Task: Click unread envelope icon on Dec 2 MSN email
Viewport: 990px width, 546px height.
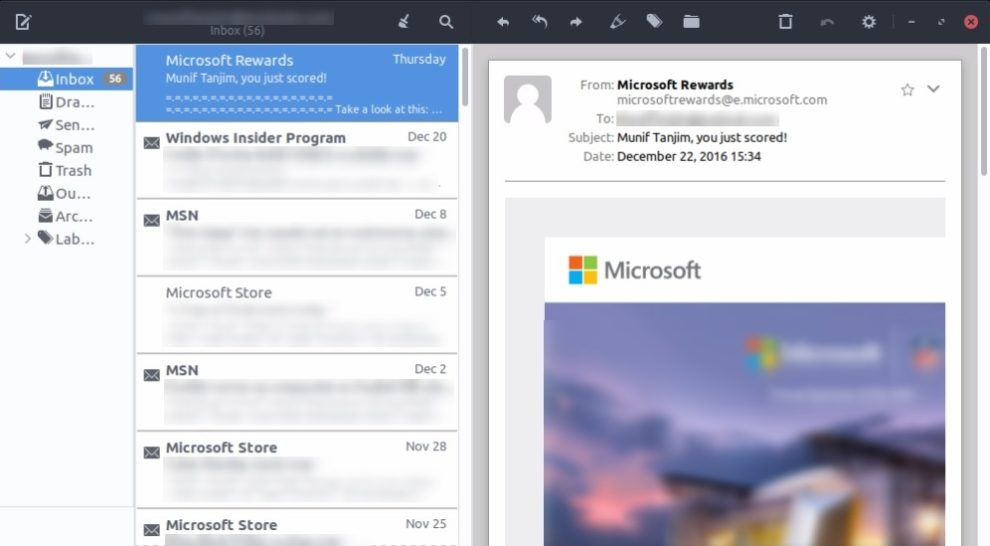Action: [x=152, y=375]
